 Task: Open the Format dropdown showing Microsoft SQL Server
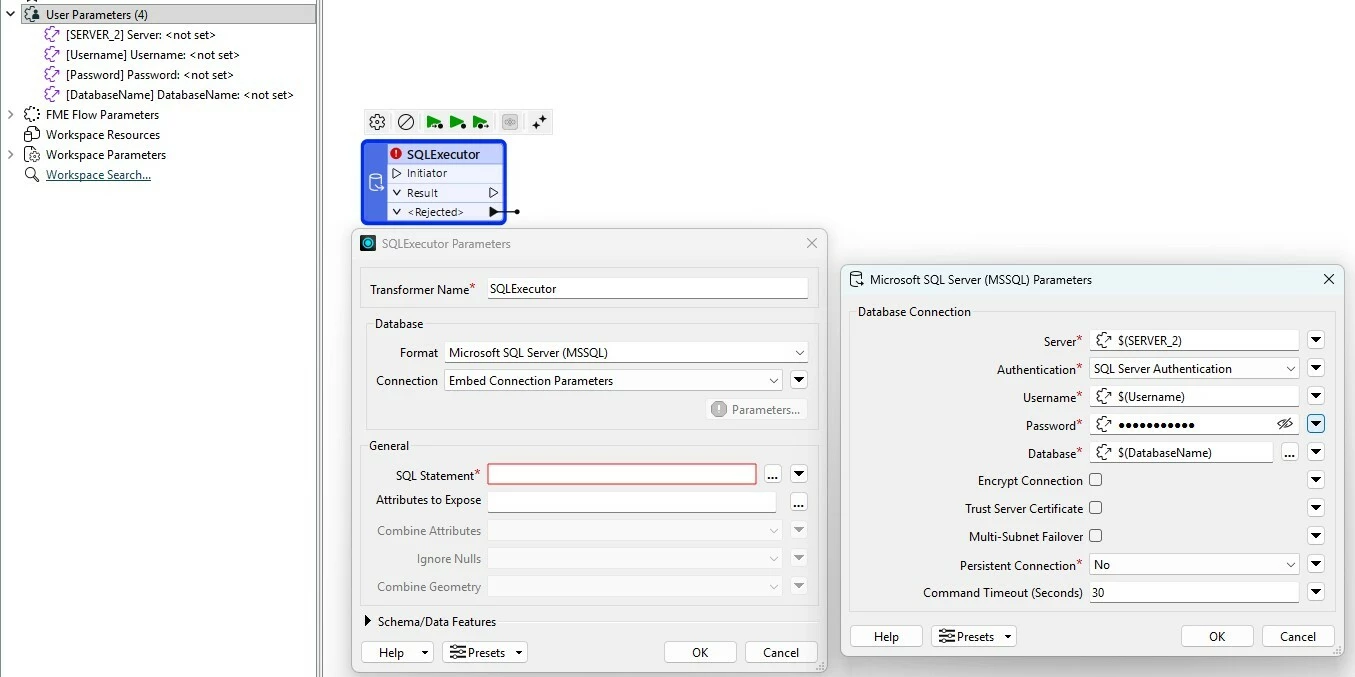[x=626, y=352]
